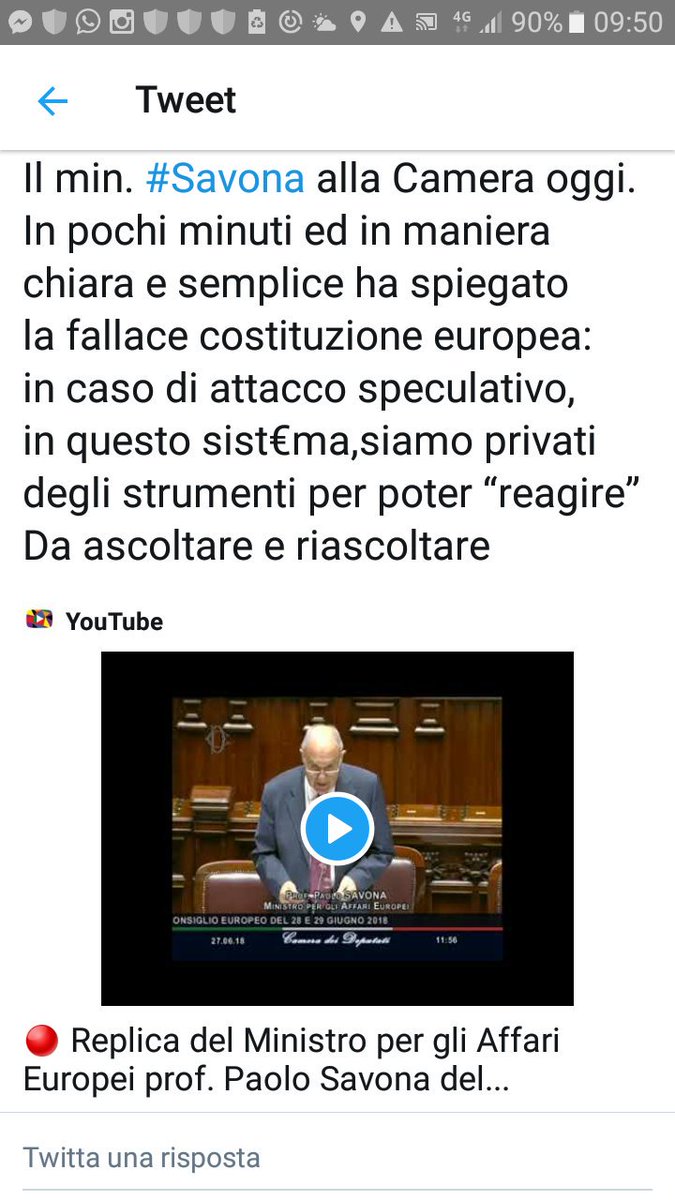Open the Replica del Ministro video title
This screenshot has height=1200, width=675.
[x=292, y=1060]
